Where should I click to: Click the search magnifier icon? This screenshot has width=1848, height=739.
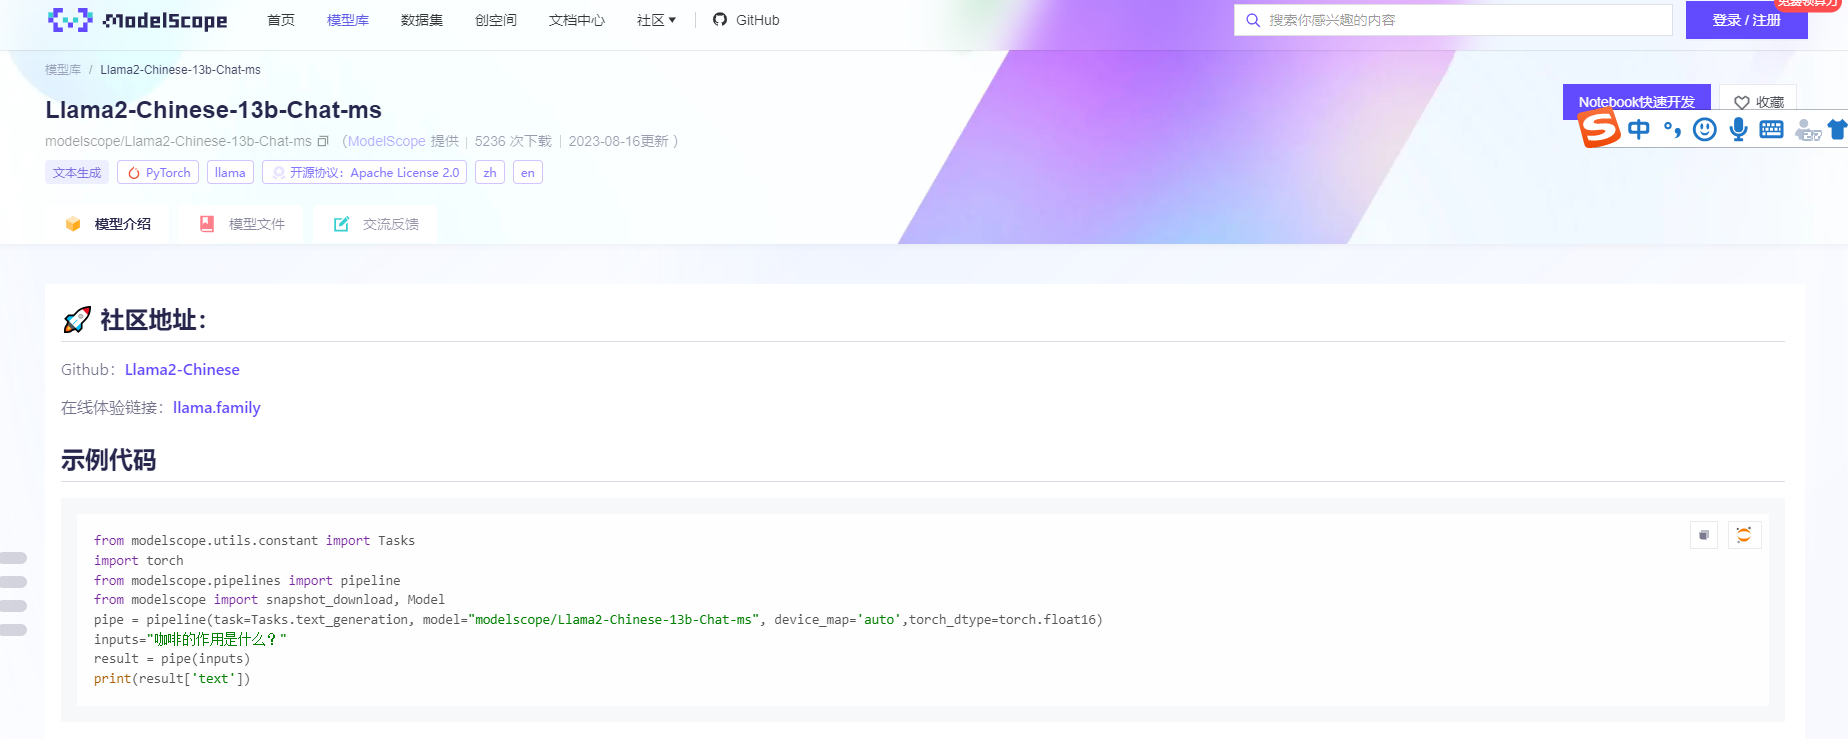click(x=1252, y=20)
